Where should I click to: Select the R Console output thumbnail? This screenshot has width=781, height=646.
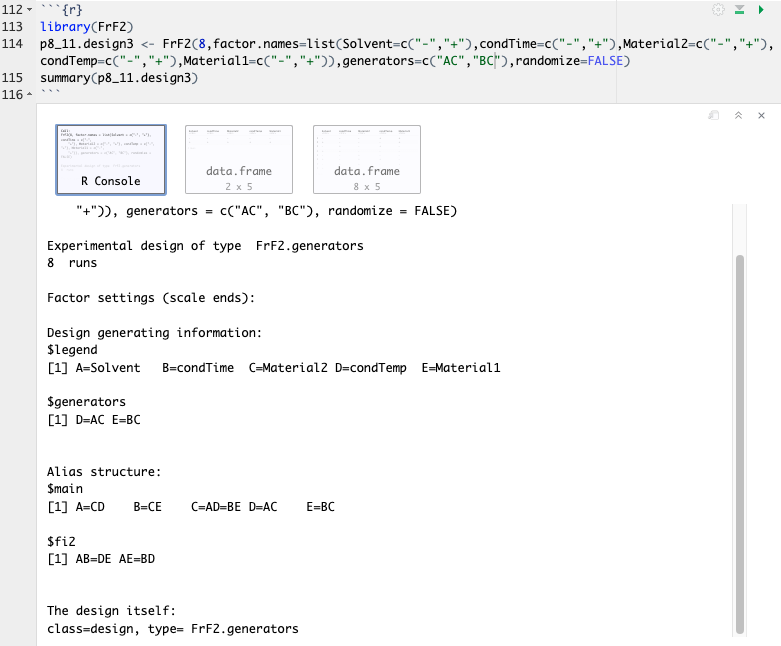[x=111, y=159]
